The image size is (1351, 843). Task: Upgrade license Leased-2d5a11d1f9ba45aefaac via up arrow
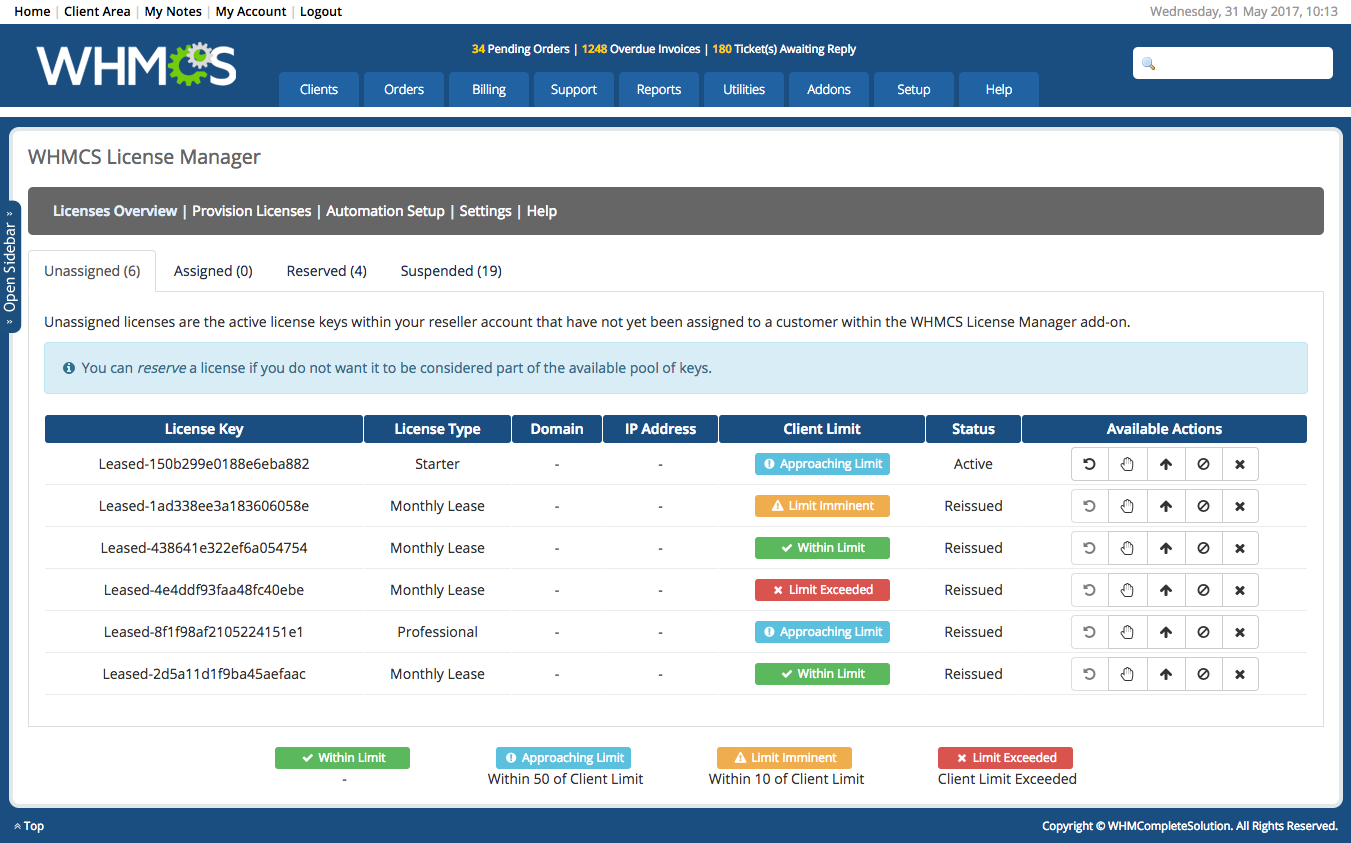click(x=1165, y=674)
